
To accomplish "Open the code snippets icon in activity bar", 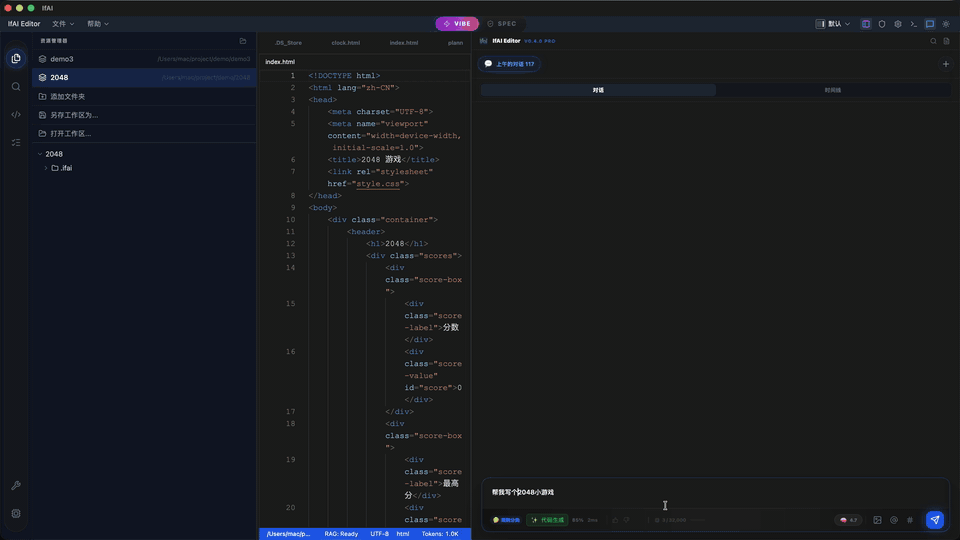I will point(16,114).
